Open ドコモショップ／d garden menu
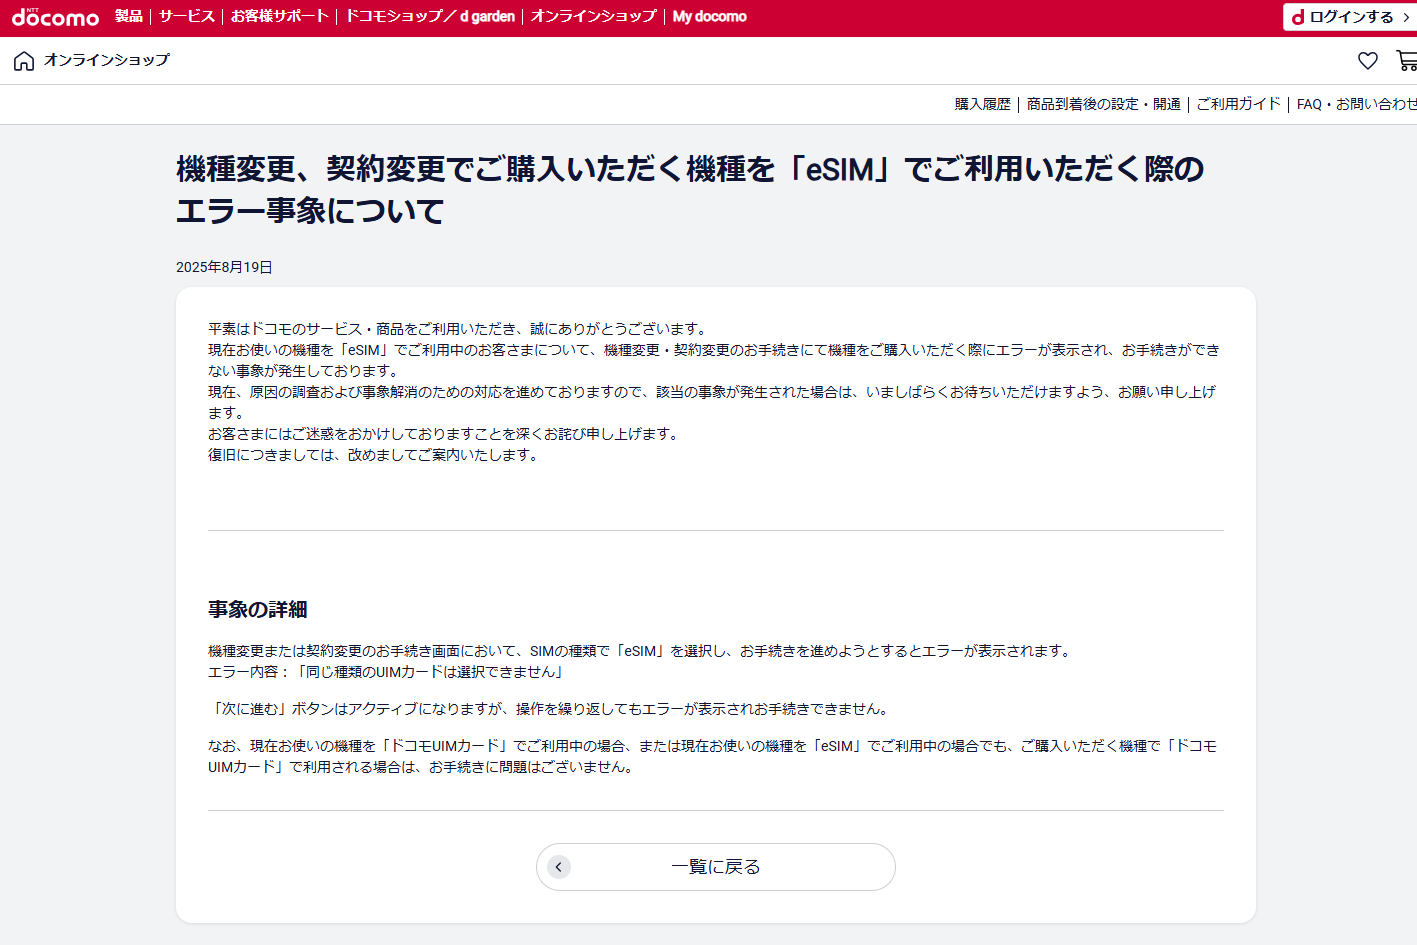The image size is (1417, 945). click(430, 16)
